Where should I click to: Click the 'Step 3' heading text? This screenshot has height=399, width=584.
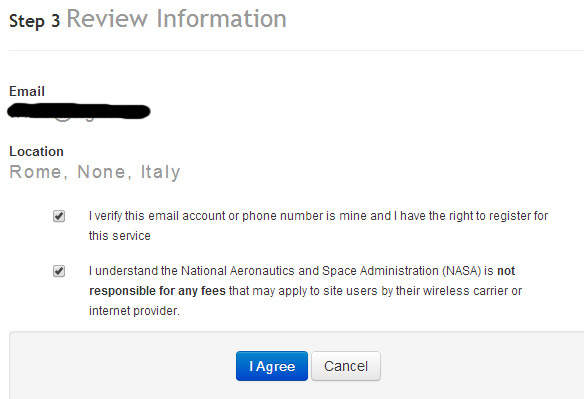click(x=34, y=21)
